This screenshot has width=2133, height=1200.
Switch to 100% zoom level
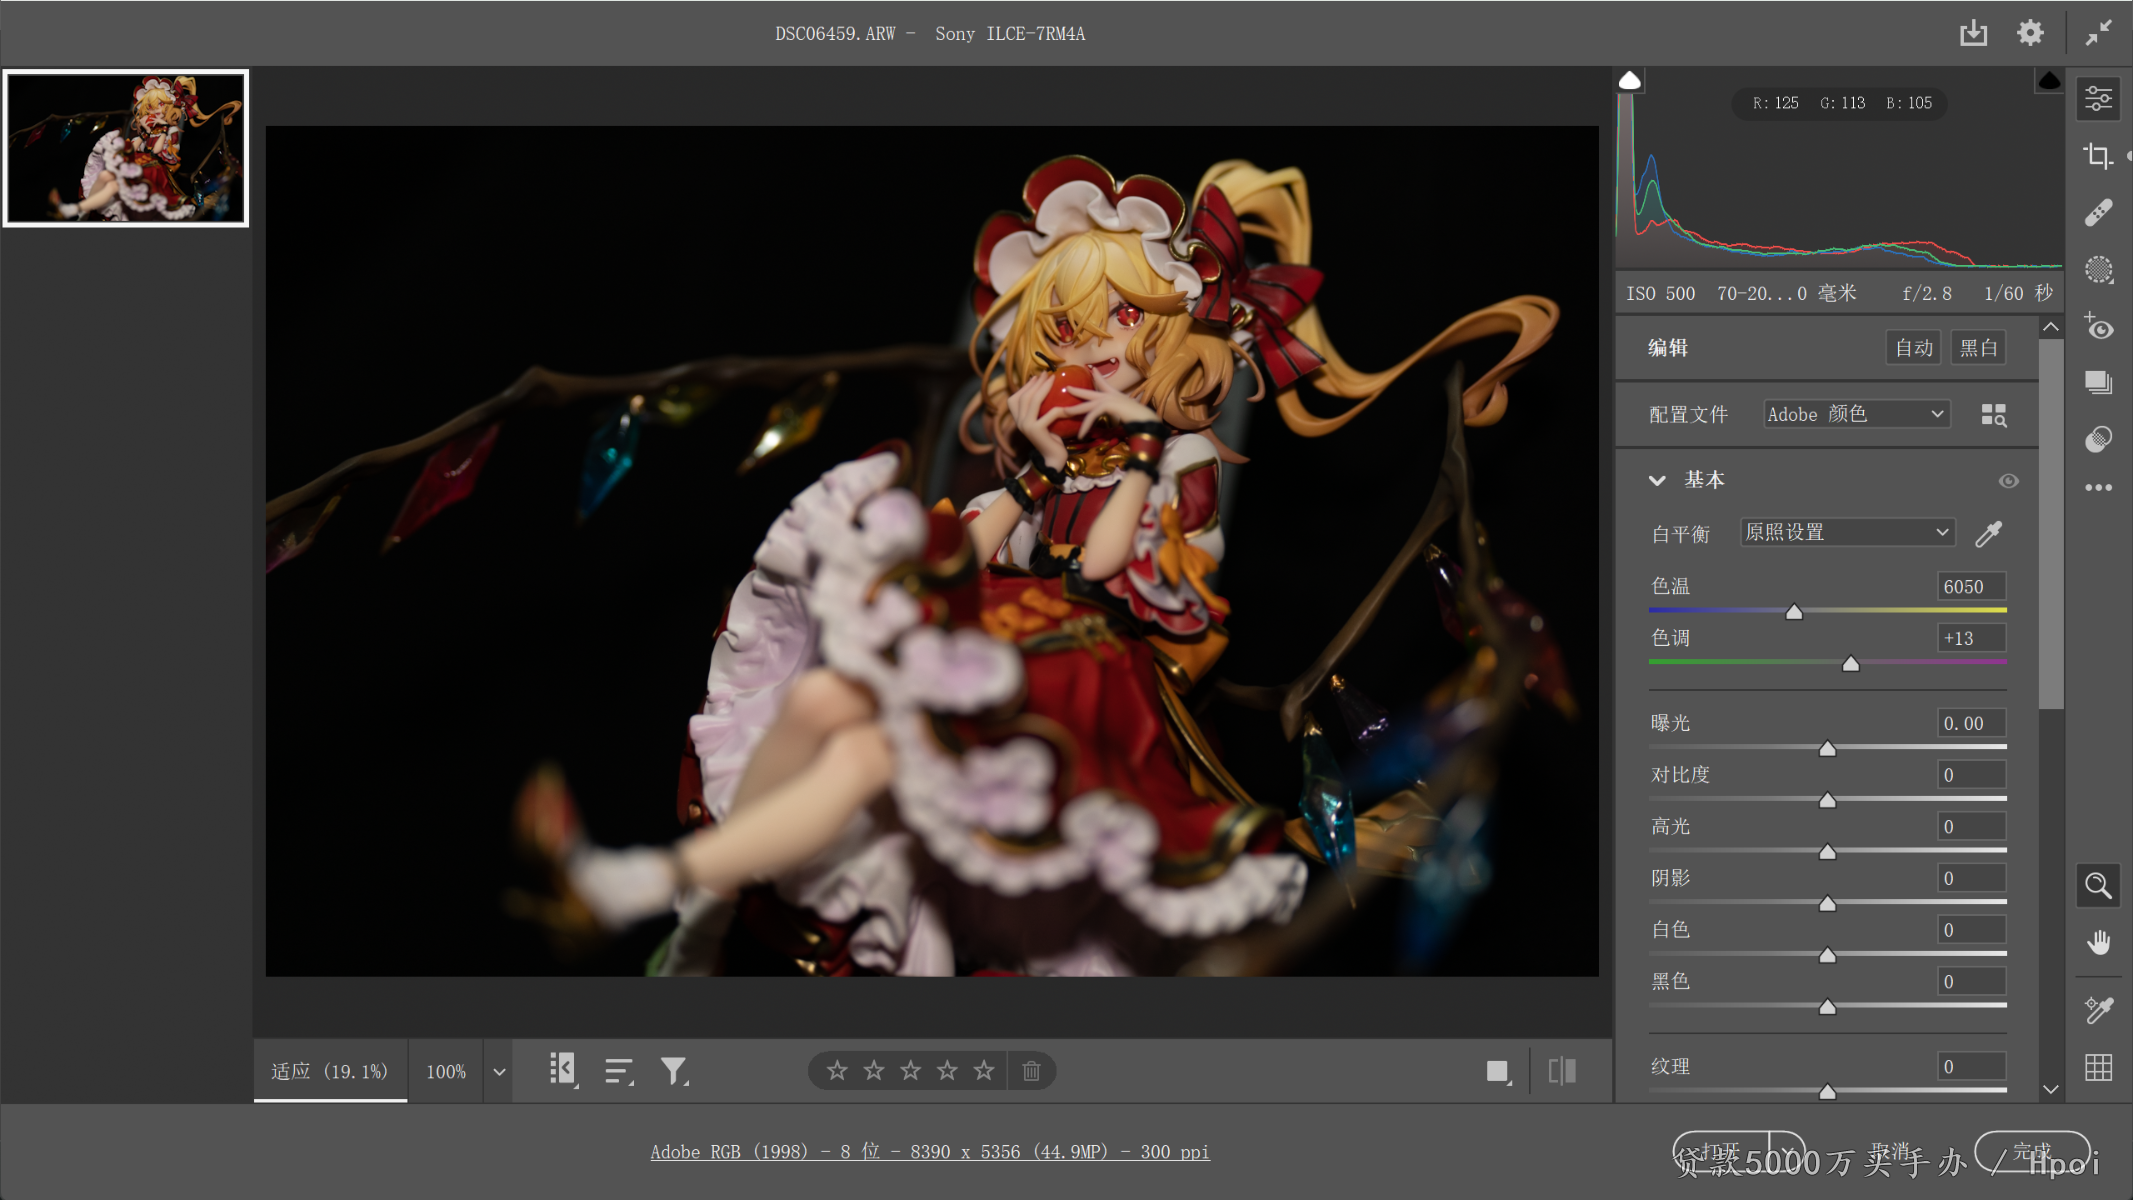click(x=446, y=1071)
